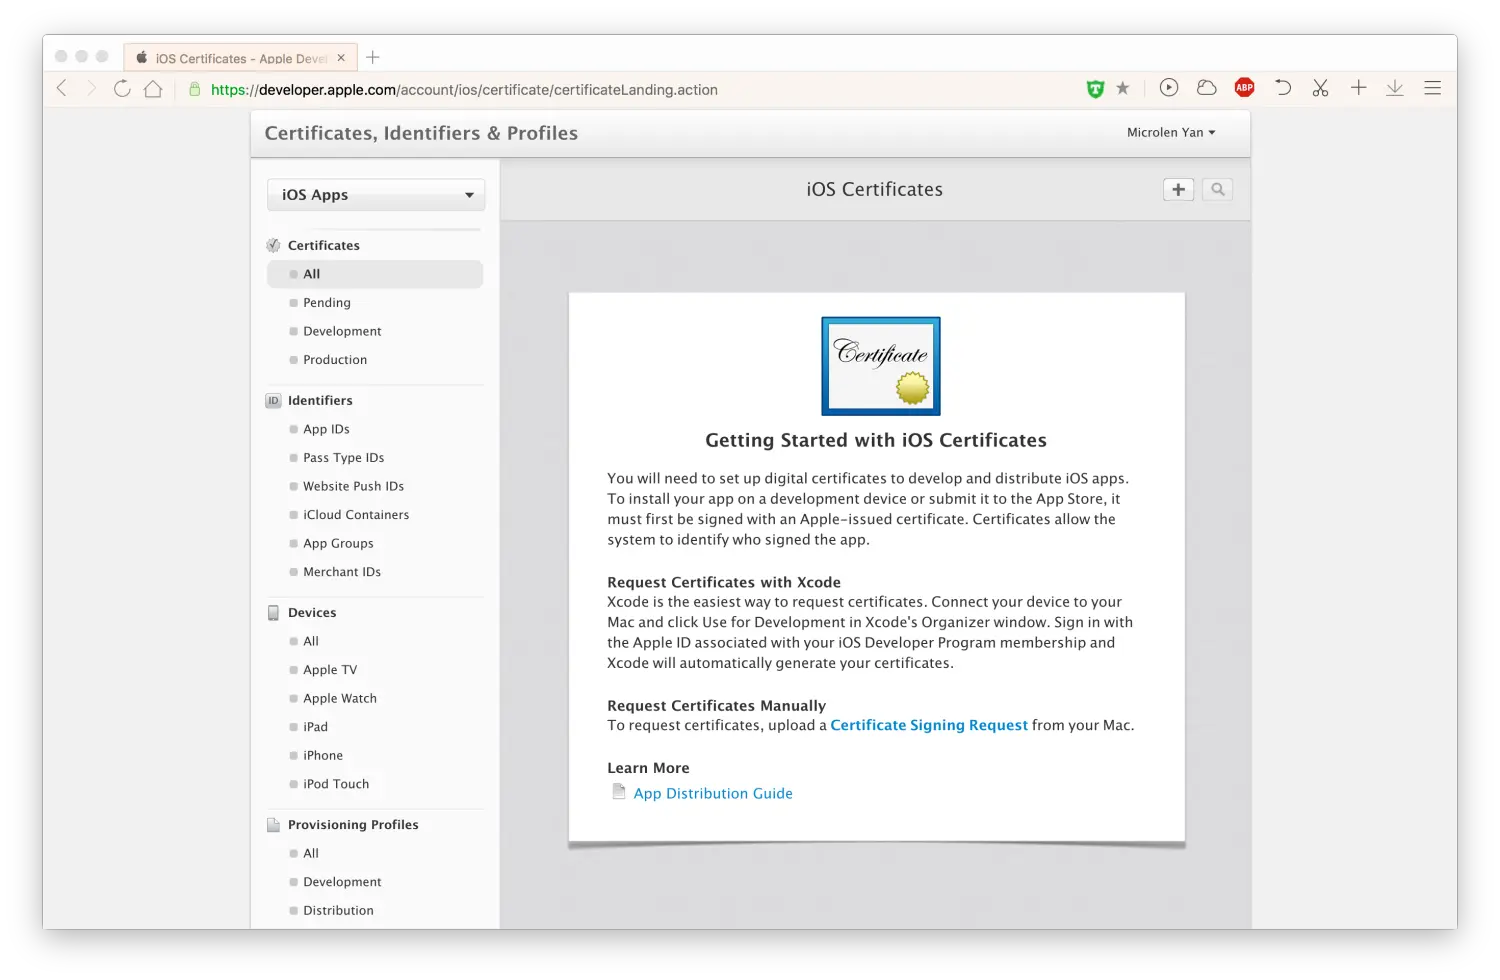Show iPod Touch devices
Screen dimensions: 1500x980
pos(336,784)
